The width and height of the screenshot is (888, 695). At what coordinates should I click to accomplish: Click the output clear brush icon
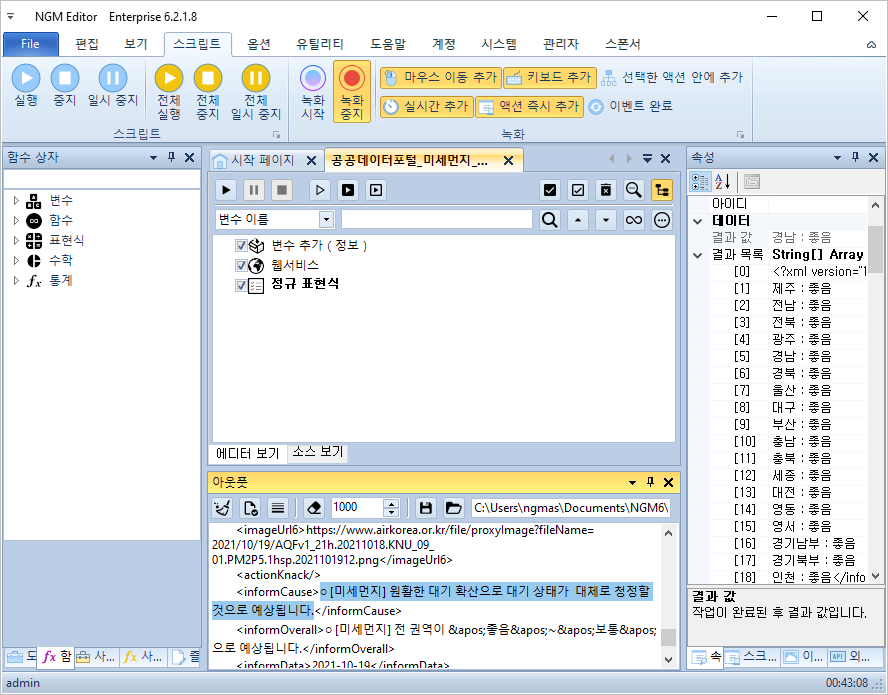click(x=223, y=508)
